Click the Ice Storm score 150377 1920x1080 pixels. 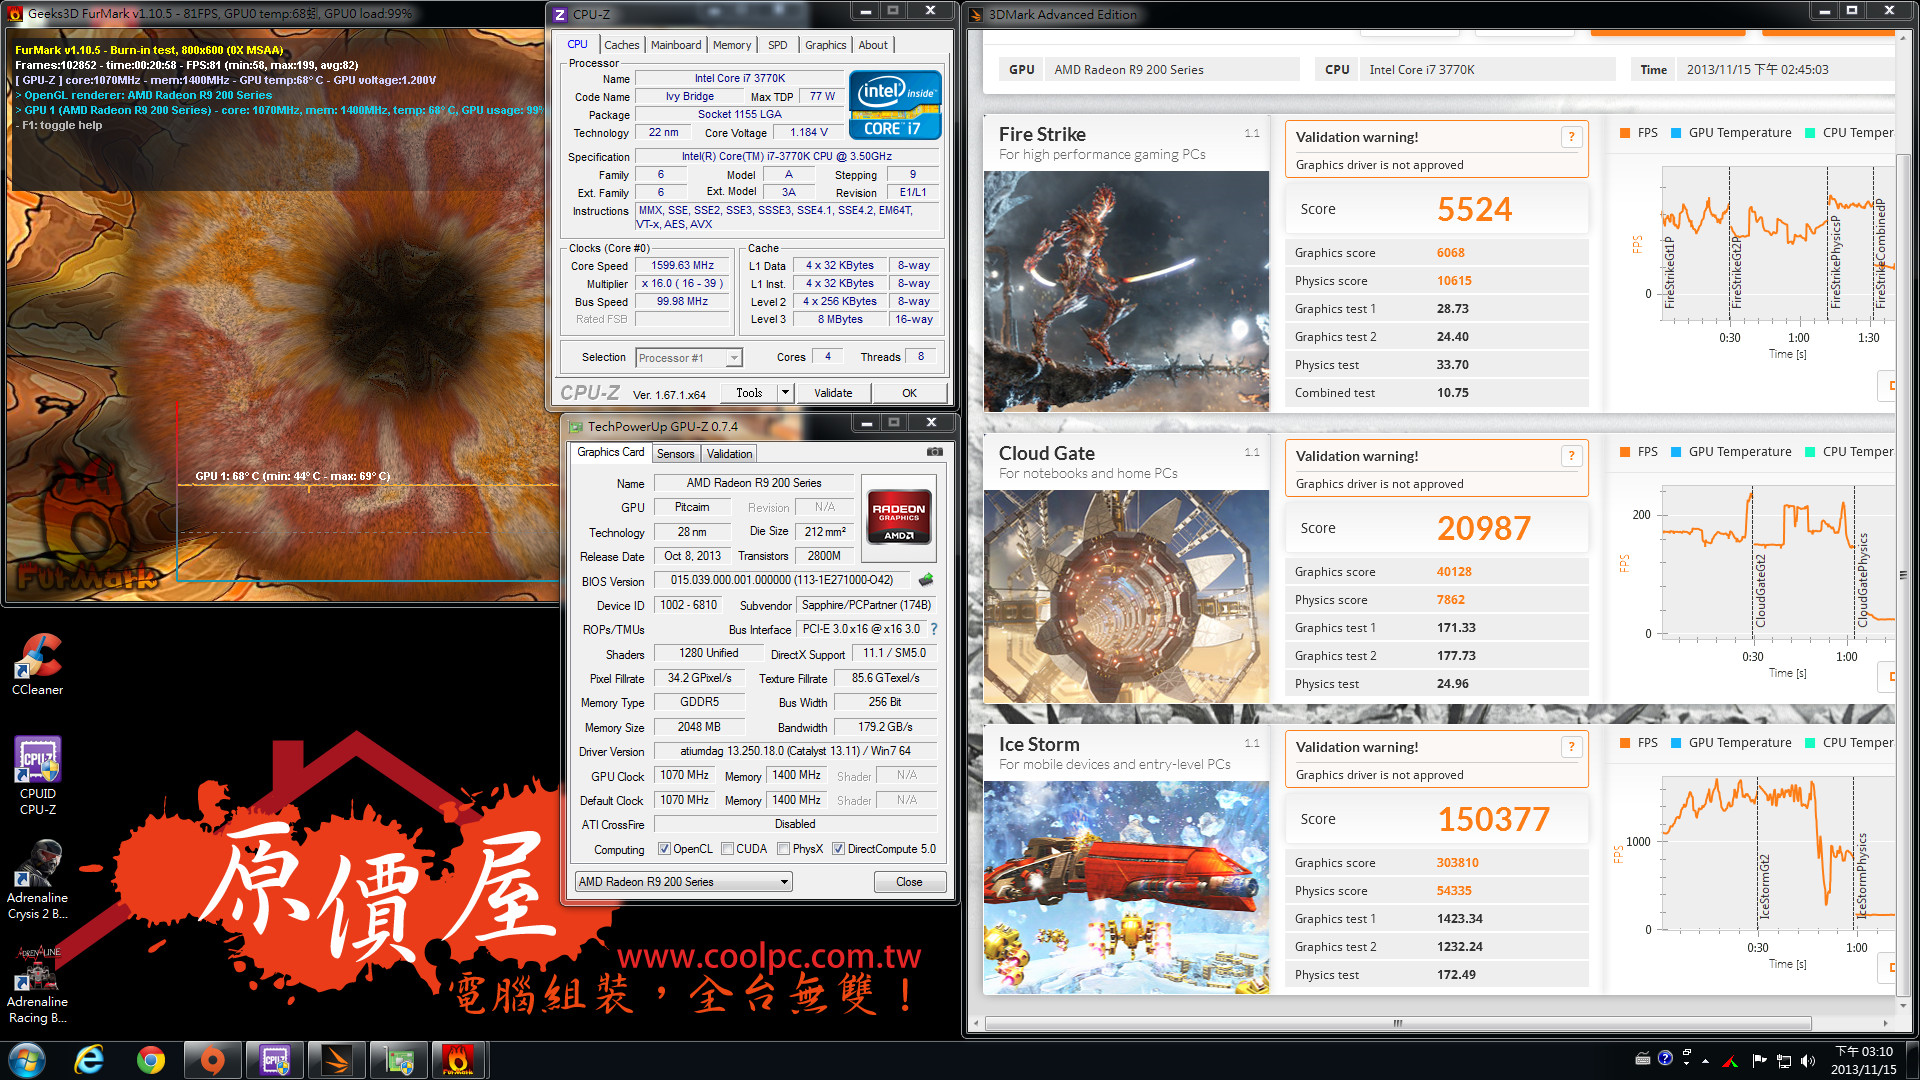(x=1494, y=819)
